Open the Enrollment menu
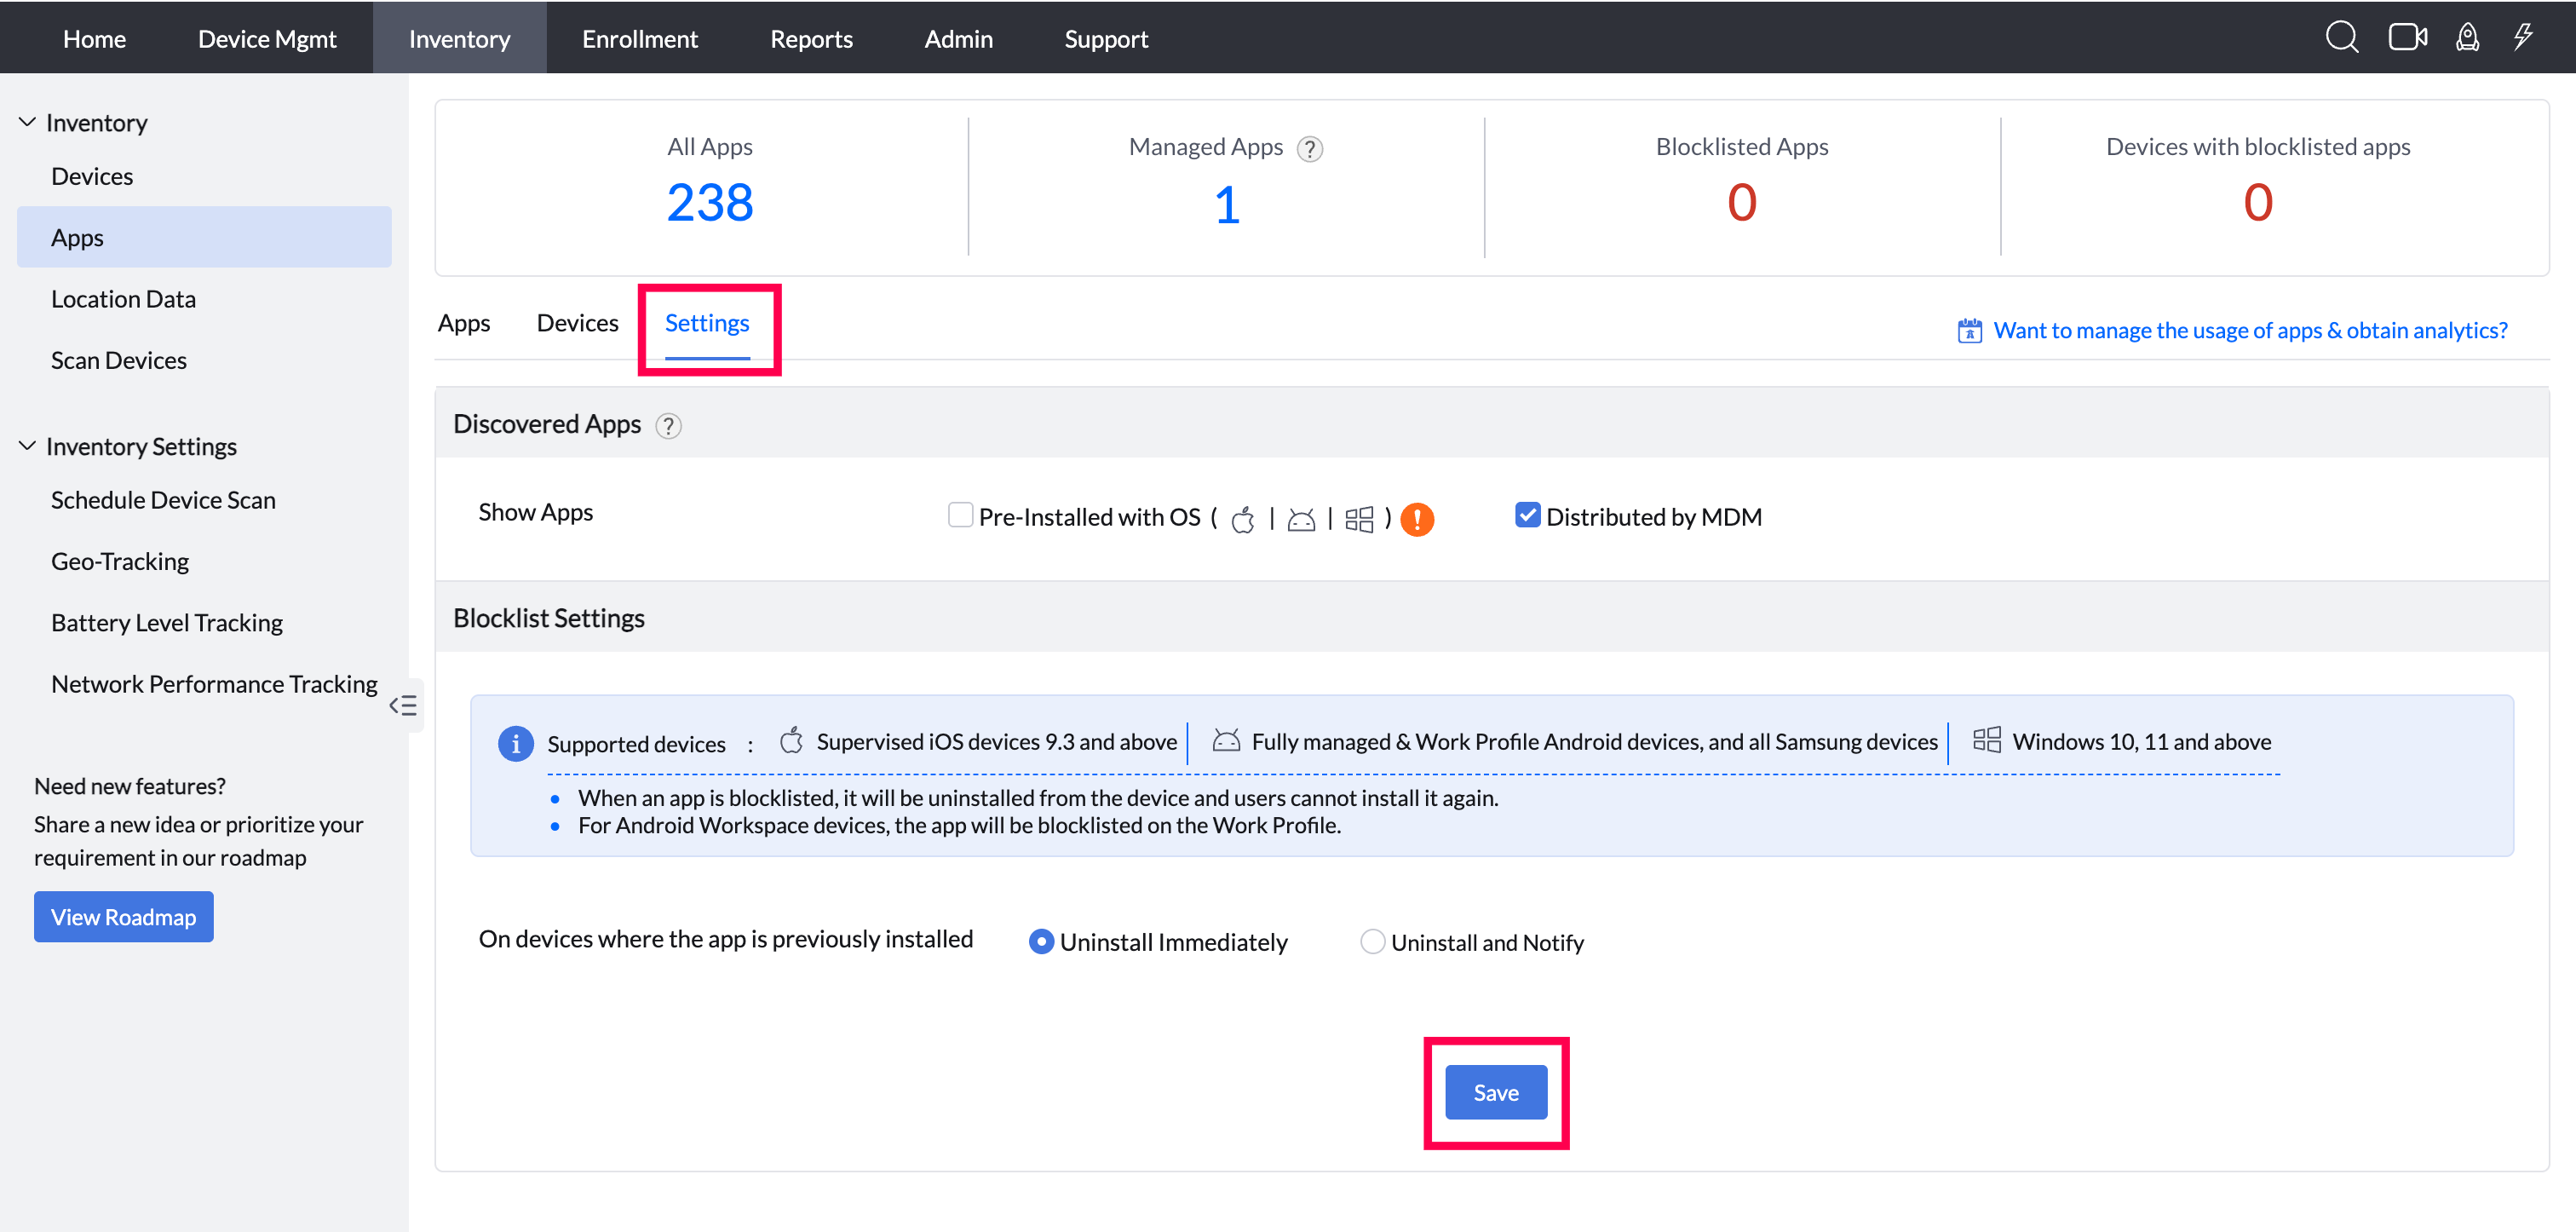The image size is (2576, 1232). click(640, 39)
